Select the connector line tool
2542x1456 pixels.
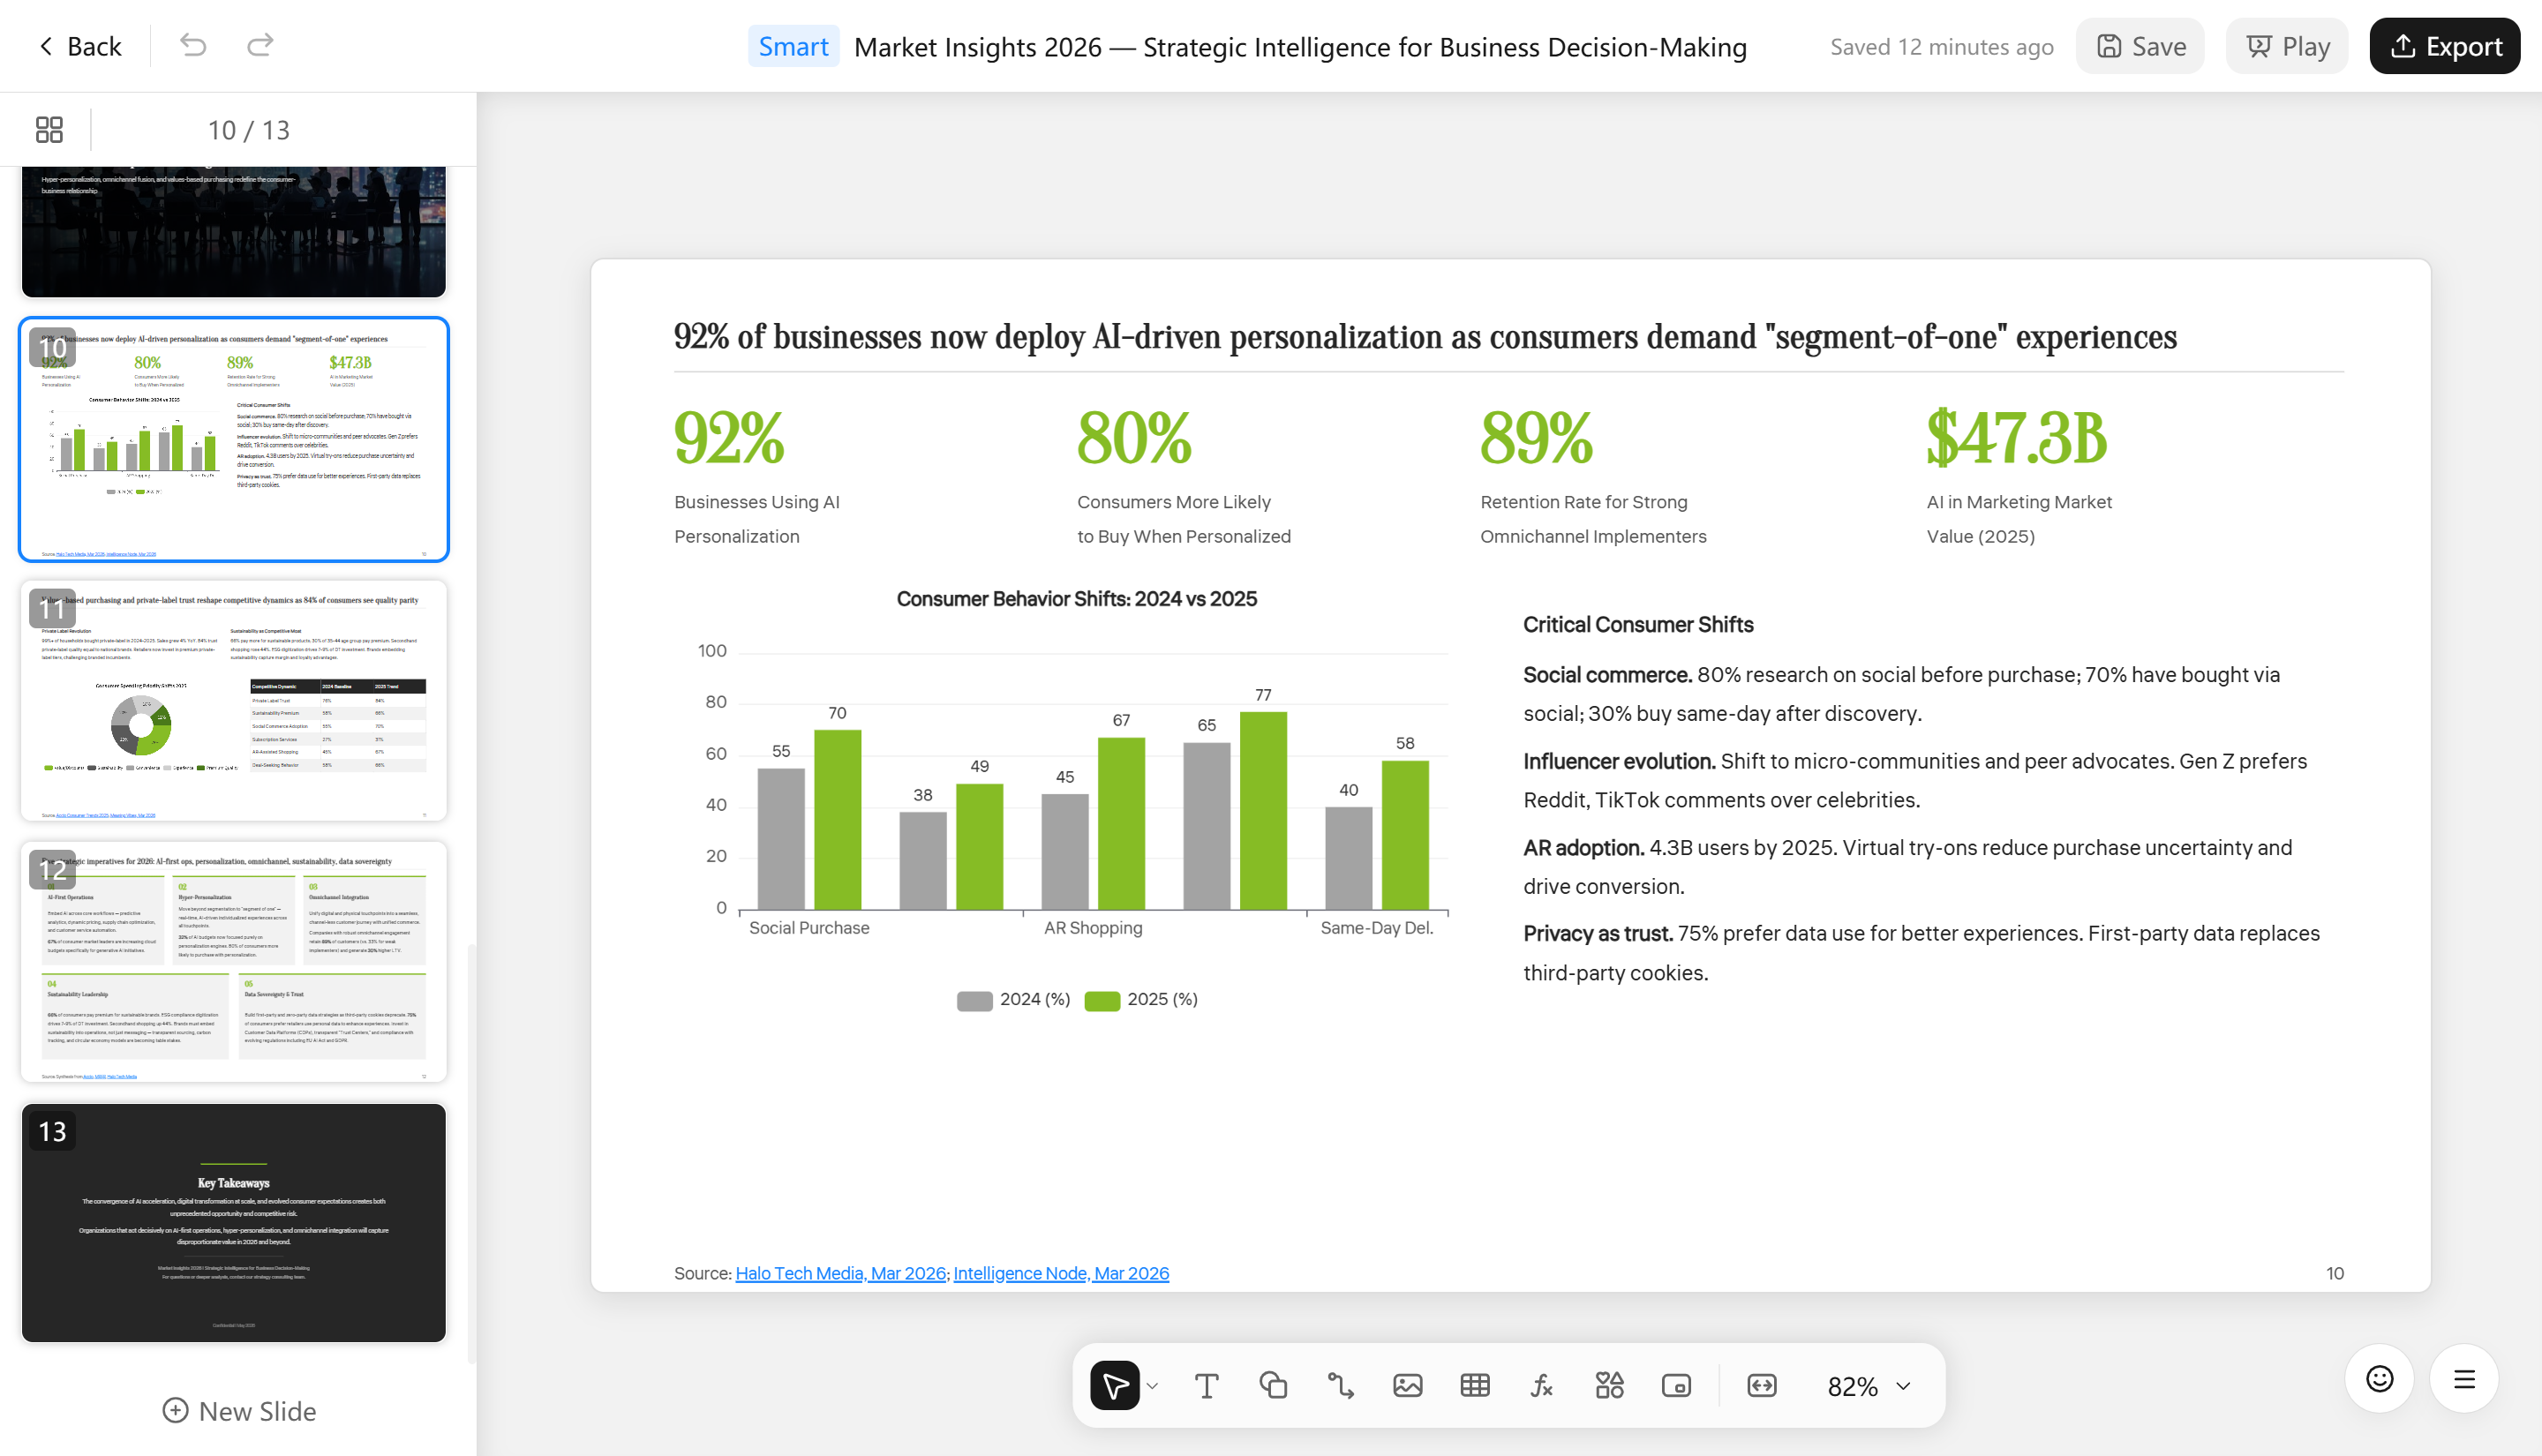[x=1340, y=1385]
